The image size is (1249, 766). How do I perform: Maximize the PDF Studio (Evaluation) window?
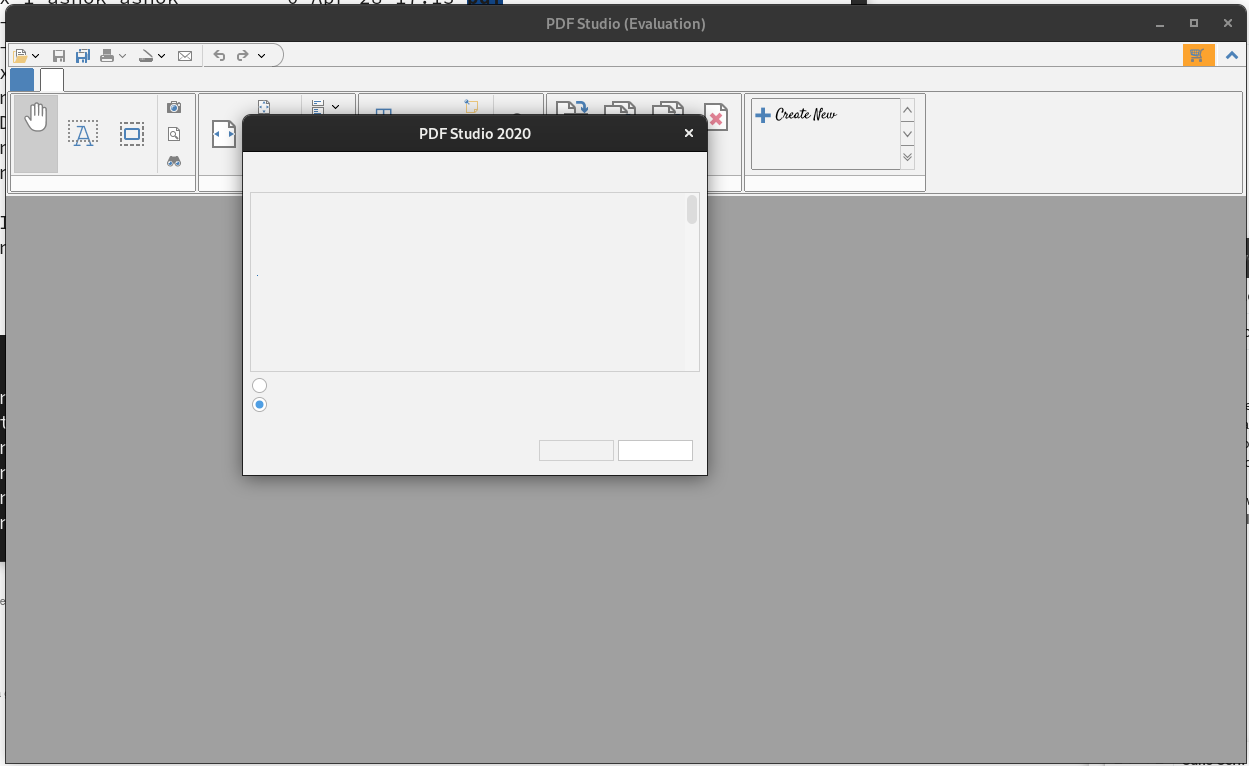1194,23
